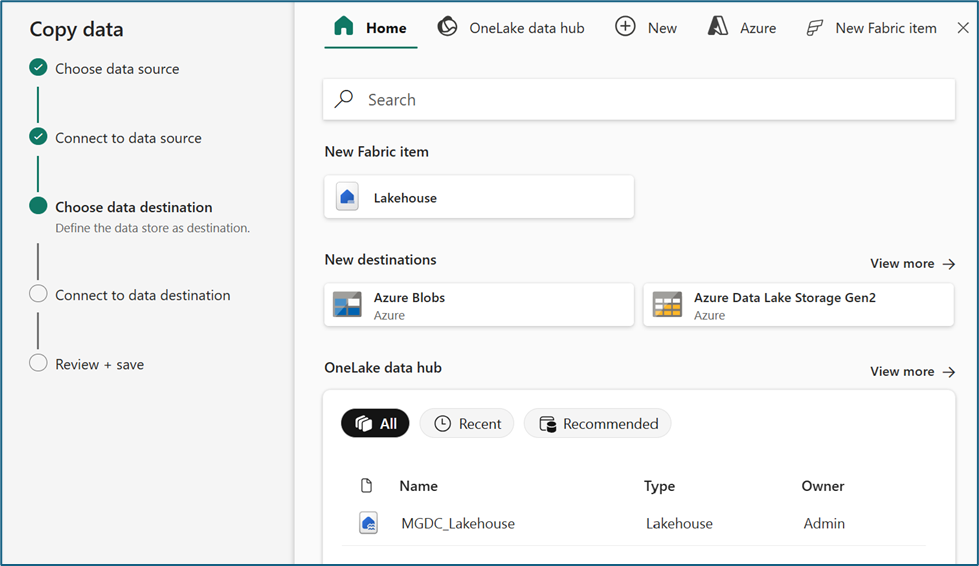This screenshot has height=566, width=979.
Task: Click the Admin owner cell
Action: pos(824,524)
